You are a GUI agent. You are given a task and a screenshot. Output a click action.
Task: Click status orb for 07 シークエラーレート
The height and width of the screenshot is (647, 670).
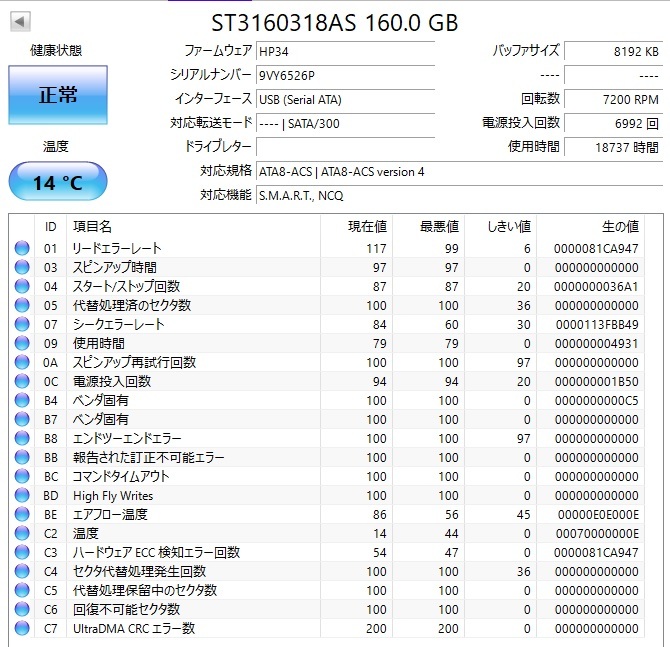pos(22,324)
